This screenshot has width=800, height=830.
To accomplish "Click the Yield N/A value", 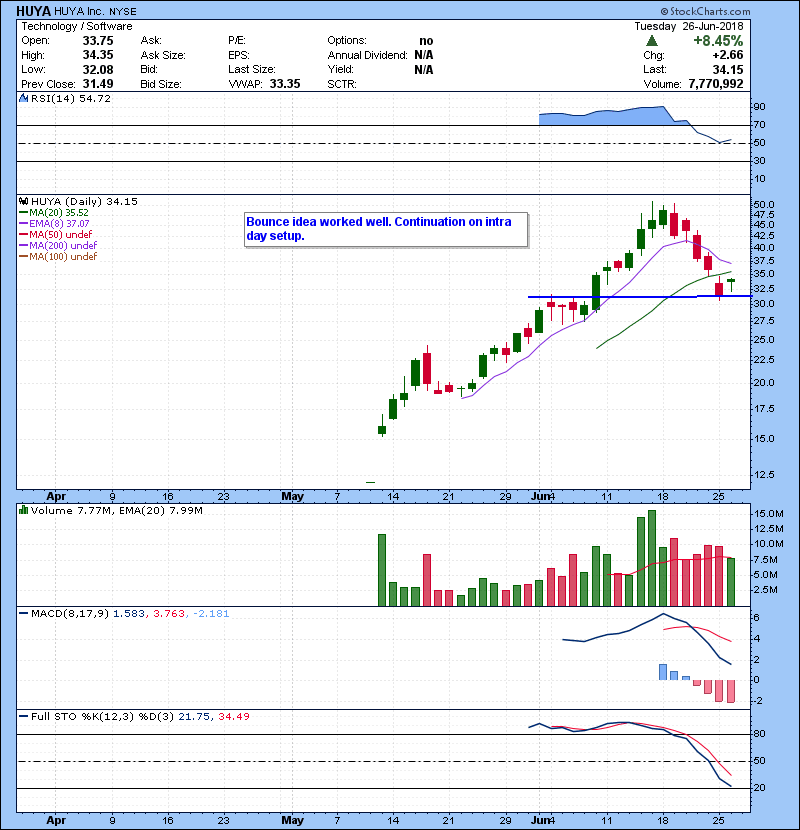I will [x=424, y=69].
